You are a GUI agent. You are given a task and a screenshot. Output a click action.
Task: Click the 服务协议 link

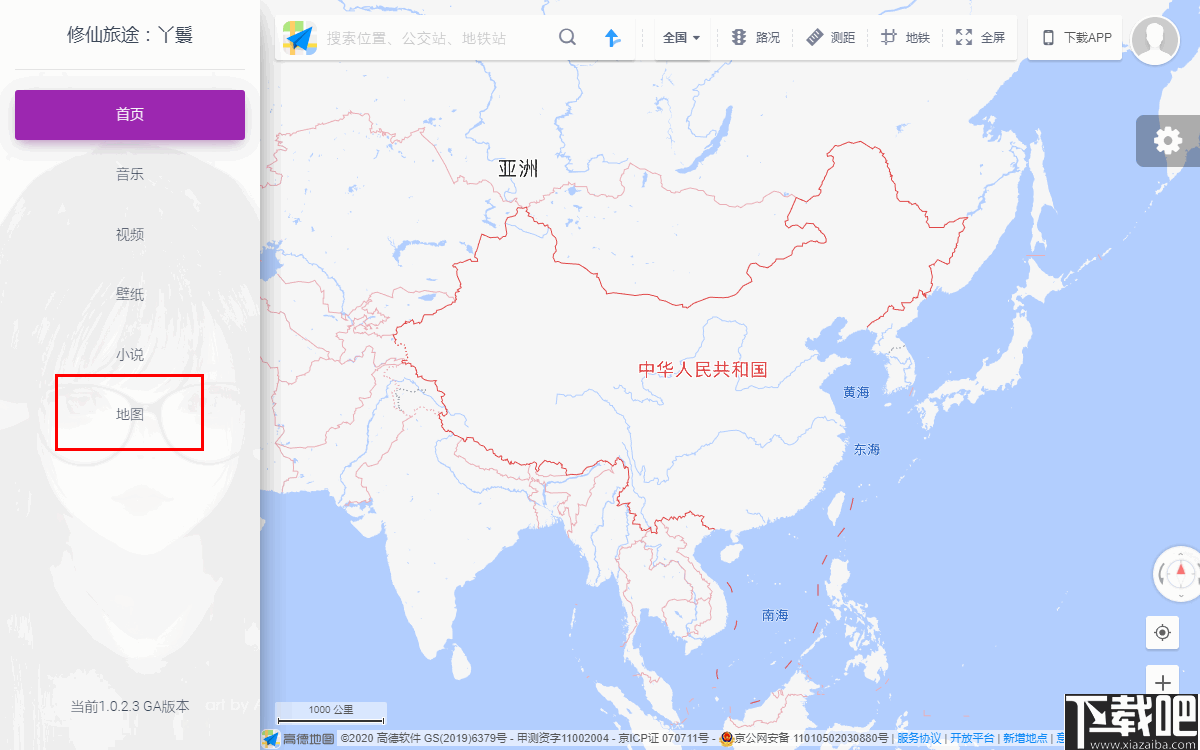tap(919, 738)
